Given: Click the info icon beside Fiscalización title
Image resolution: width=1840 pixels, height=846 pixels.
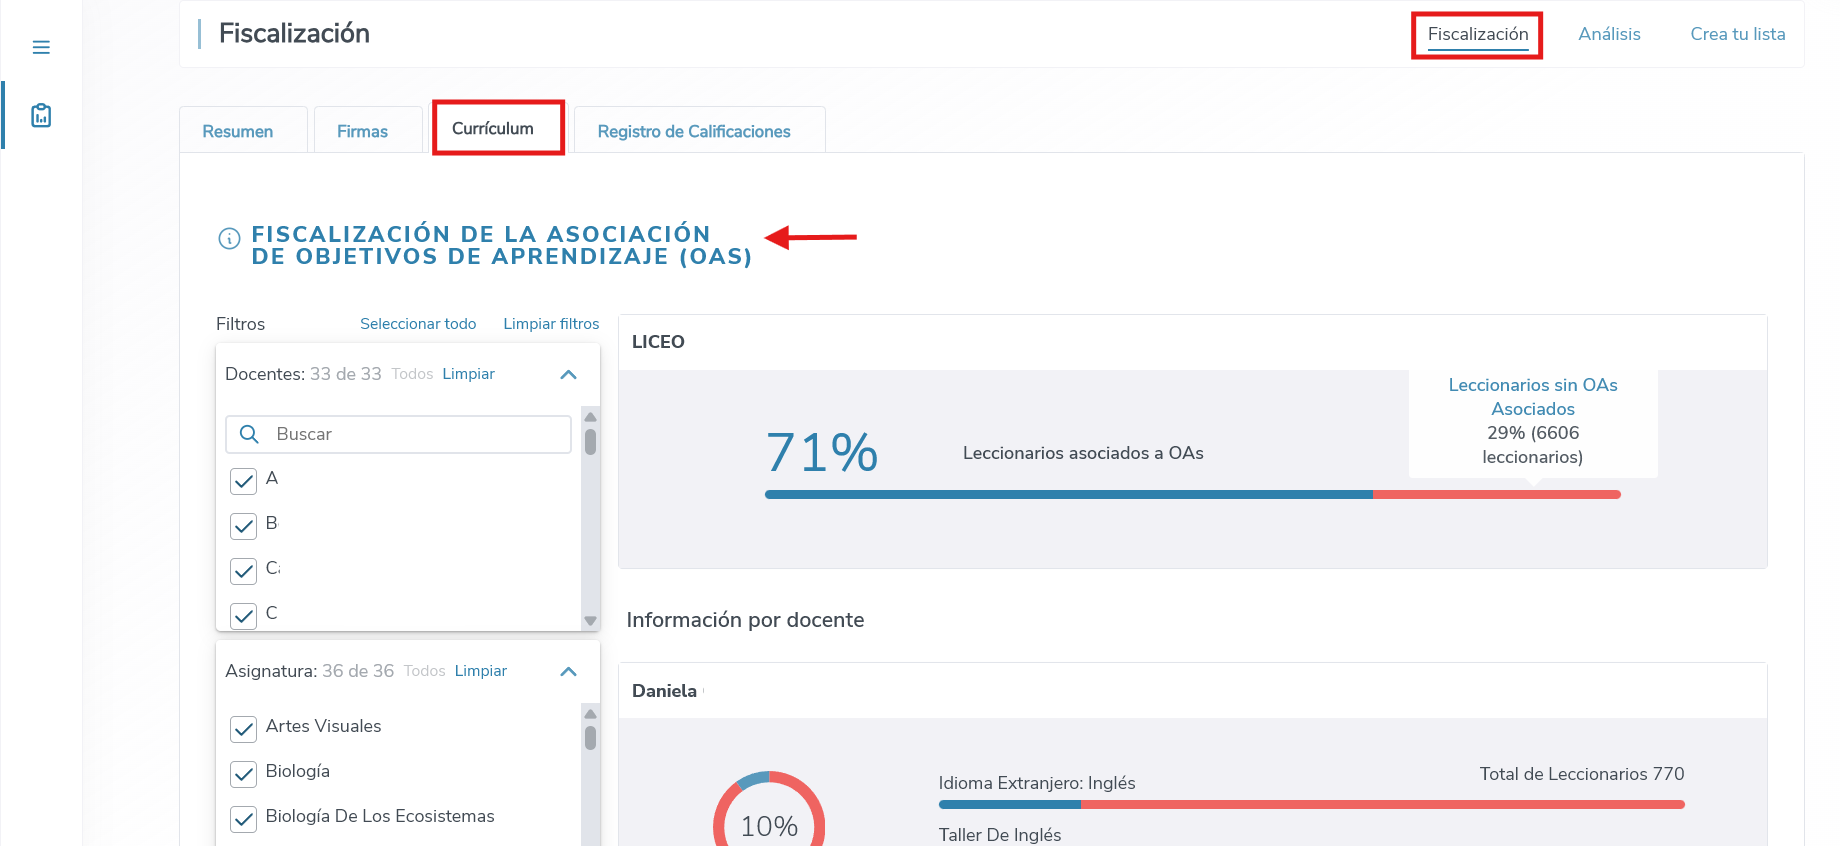Looking at the screenshot, I should 229,238.
